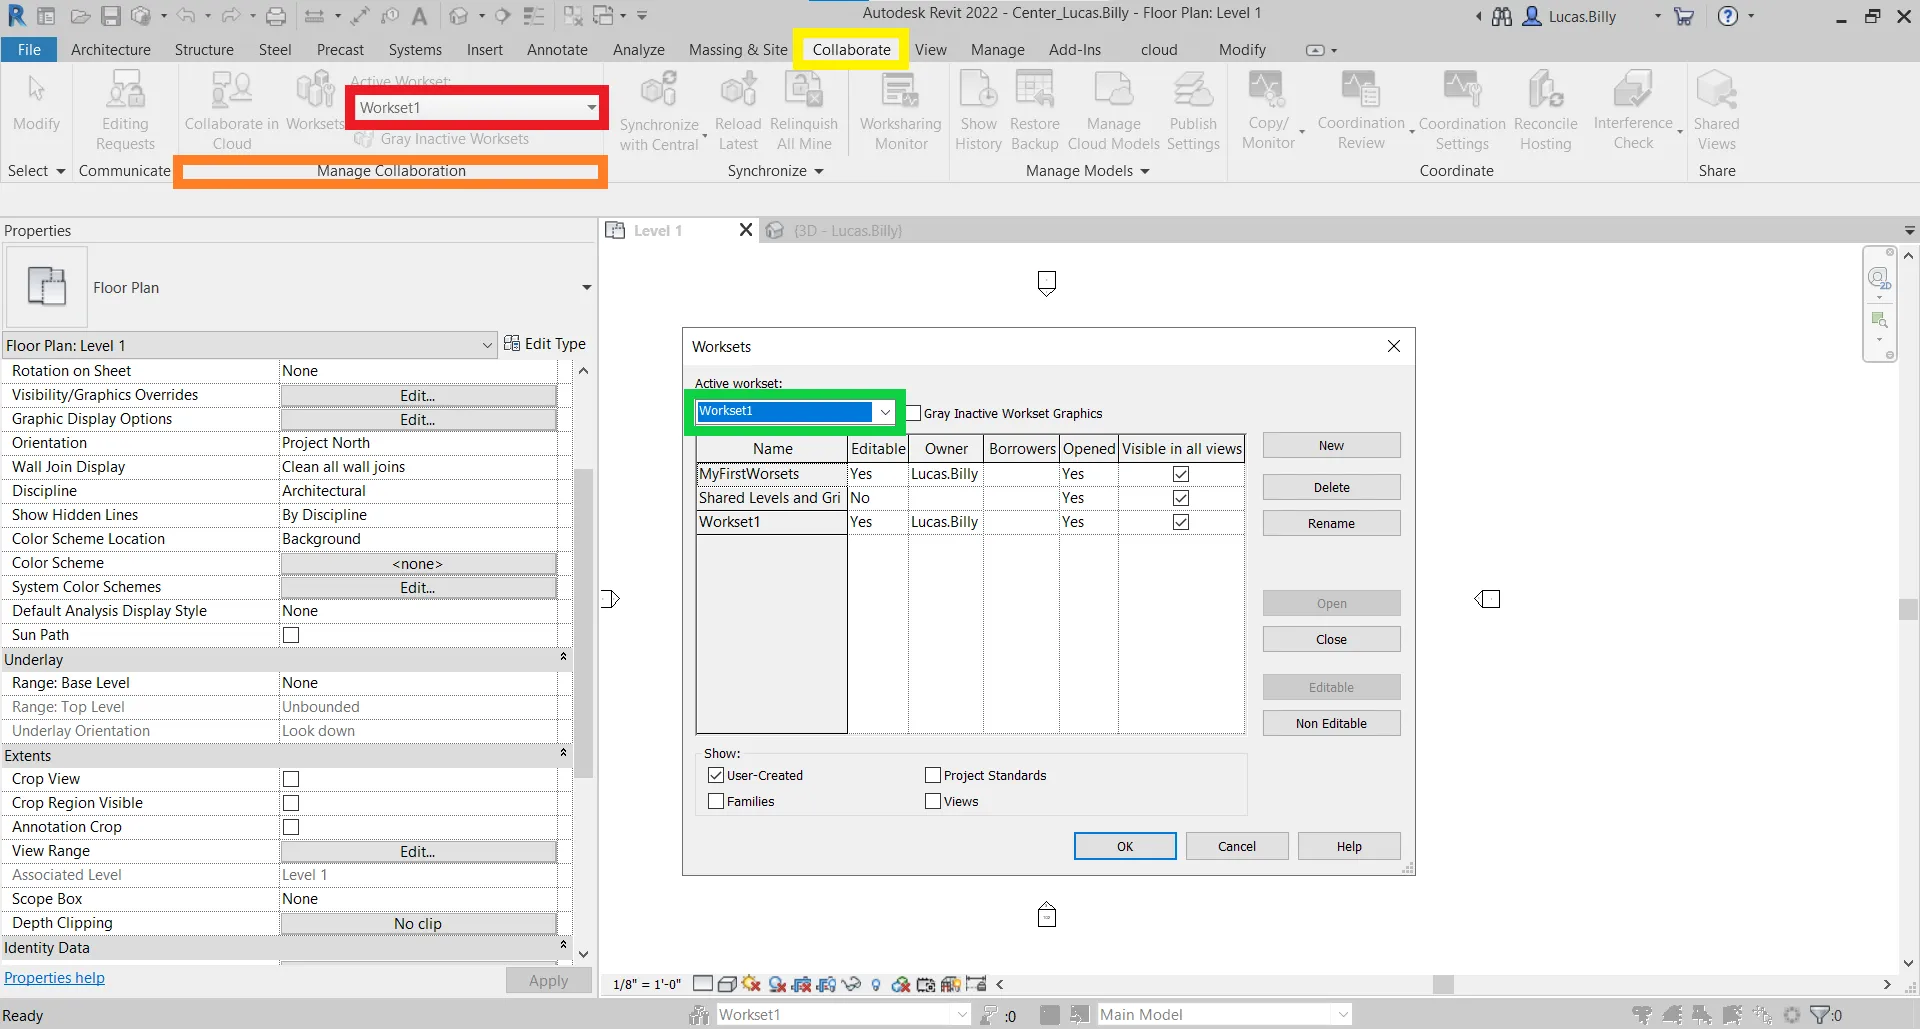This screenshot has height=1029, width=1920.
Task: Expand the Floor Plan type selector
Action: (586, 288)
